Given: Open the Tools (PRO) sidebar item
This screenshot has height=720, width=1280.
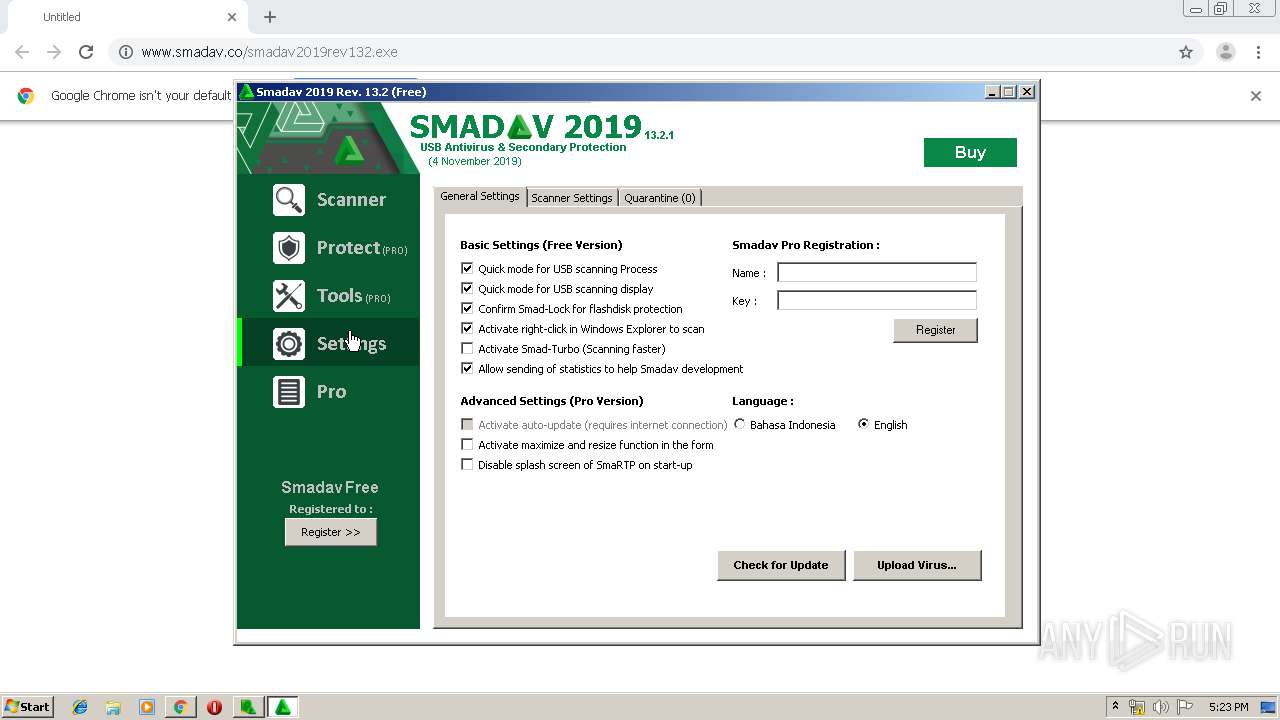Looking at the screenshot, I should (328, 296).
